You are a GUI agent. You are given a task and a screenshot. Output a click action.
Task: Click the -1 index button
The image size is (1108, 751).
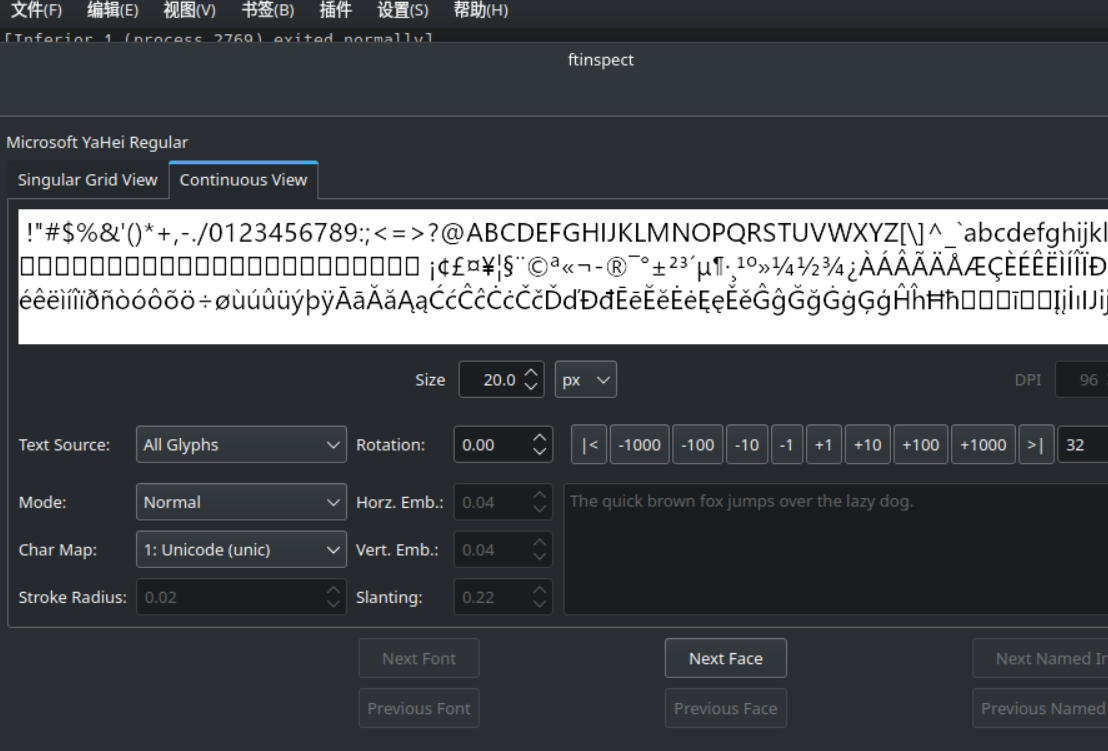[x=786, y=445]
